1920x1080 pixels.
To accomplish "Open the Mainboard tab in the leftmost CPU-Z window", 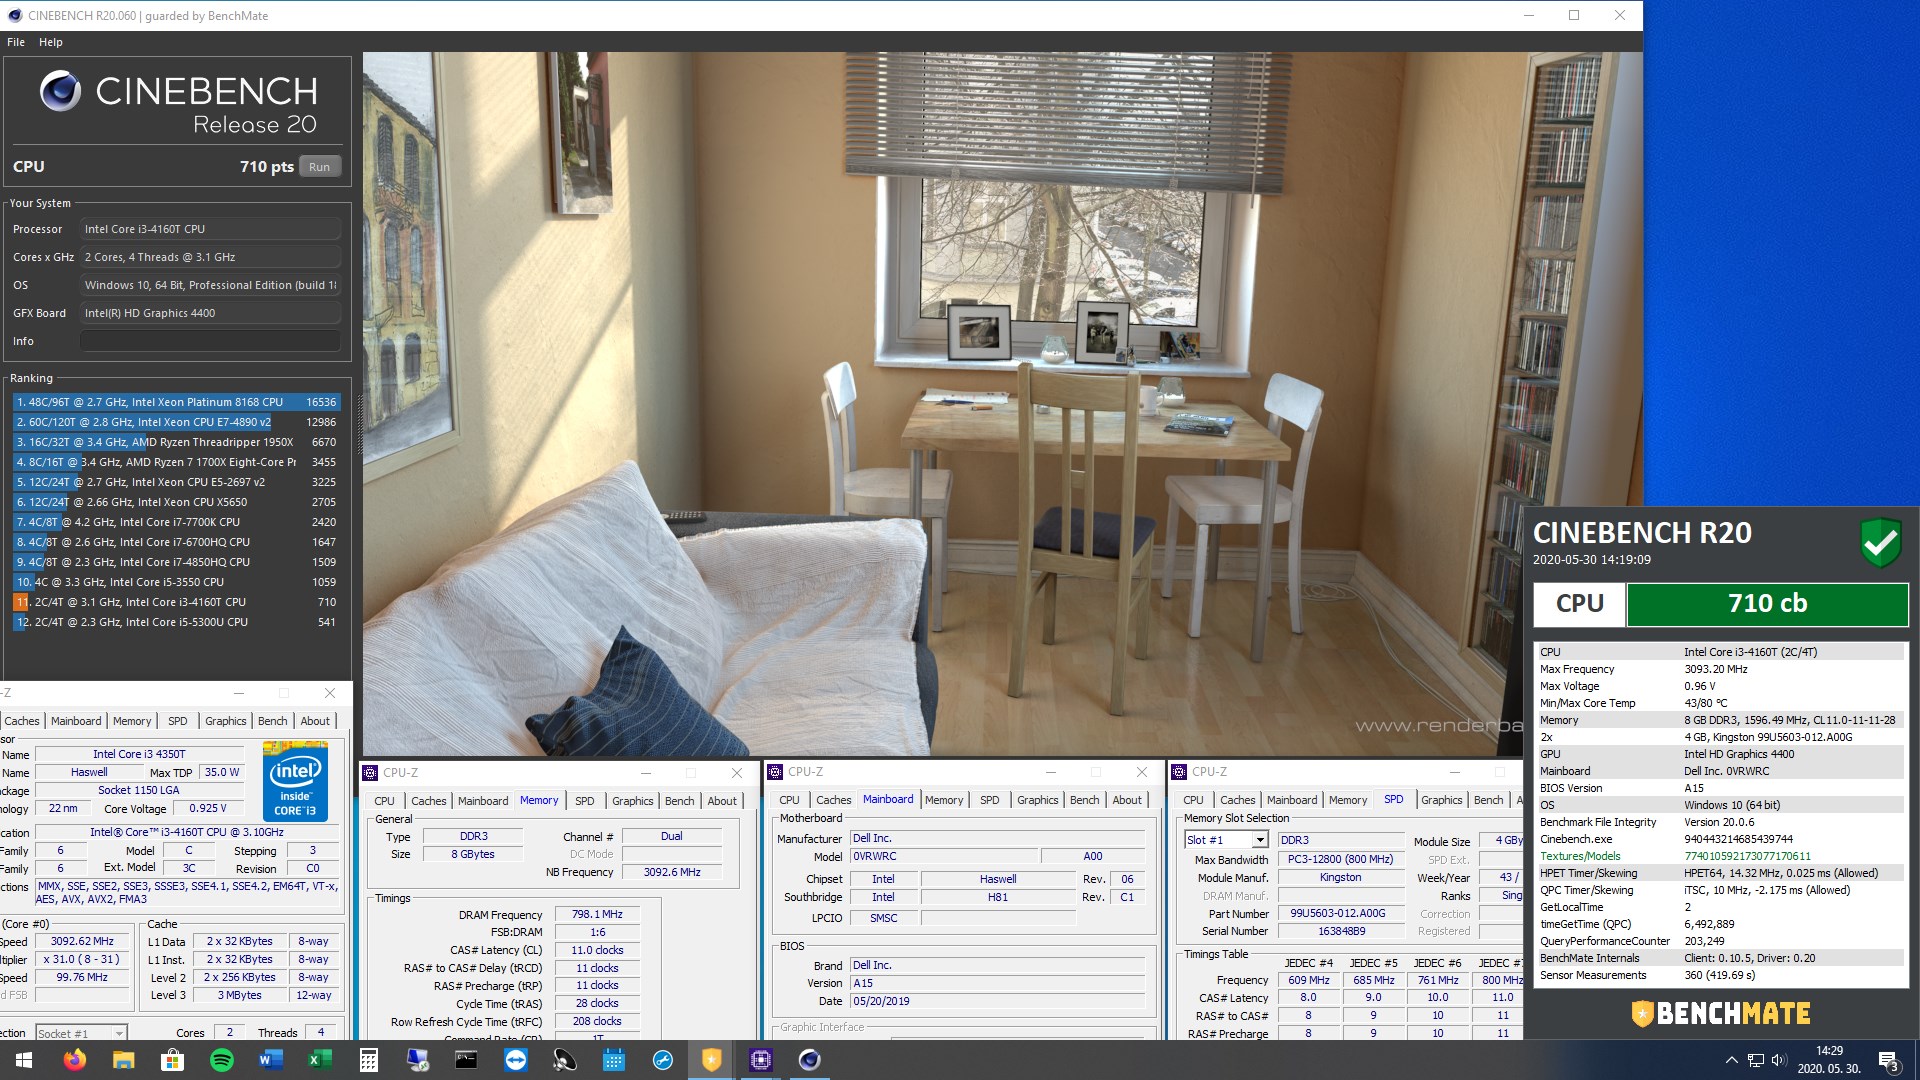I will (76, 721).
